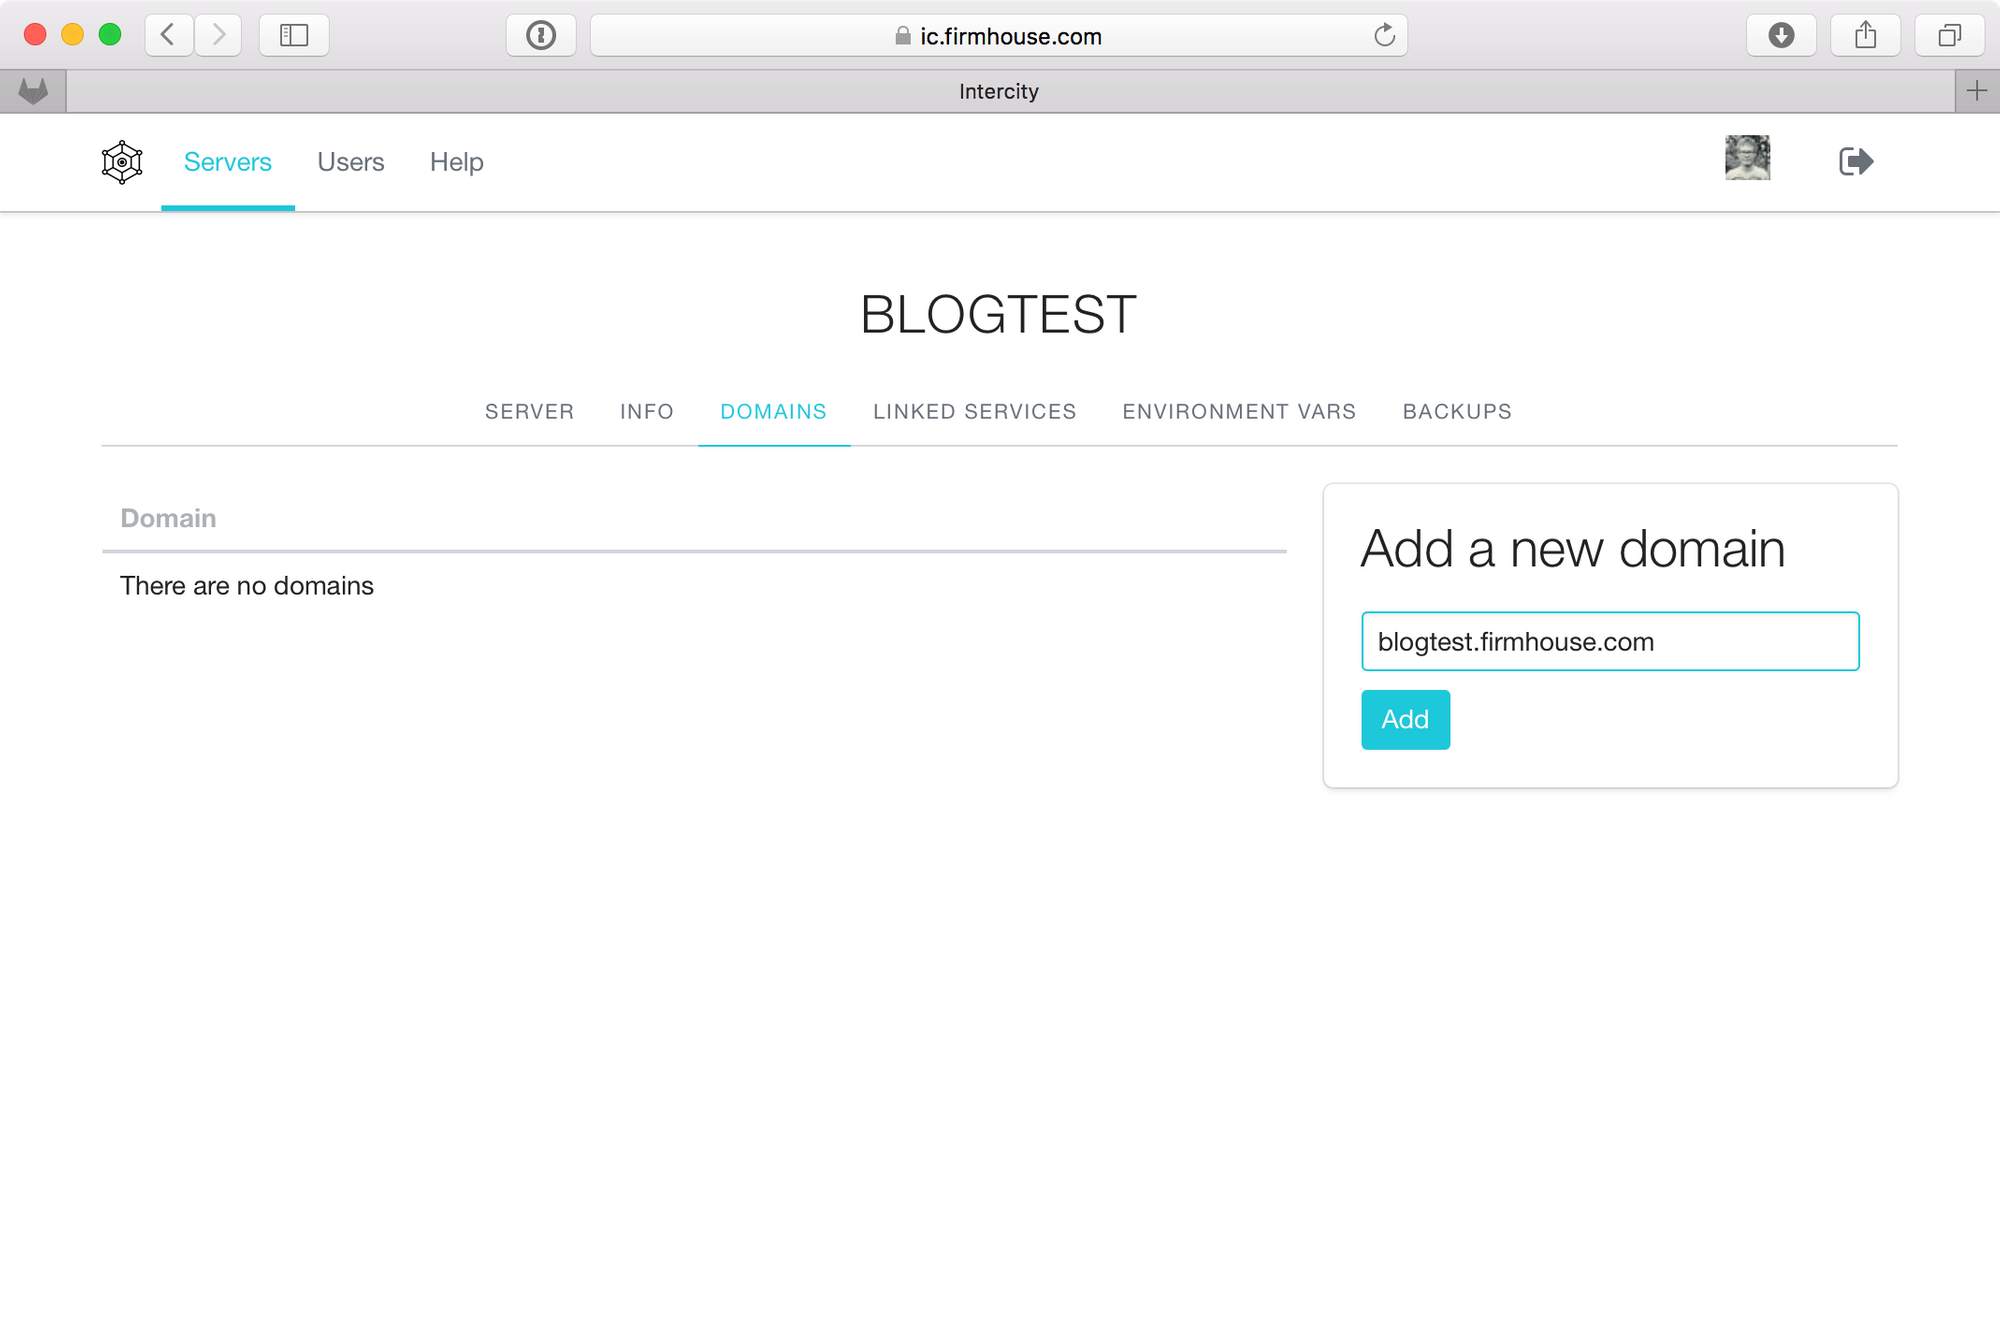This screenshot has width=2000, height=1334.
Task: Focus the new domain text field
Action: tap(1609, 642)
